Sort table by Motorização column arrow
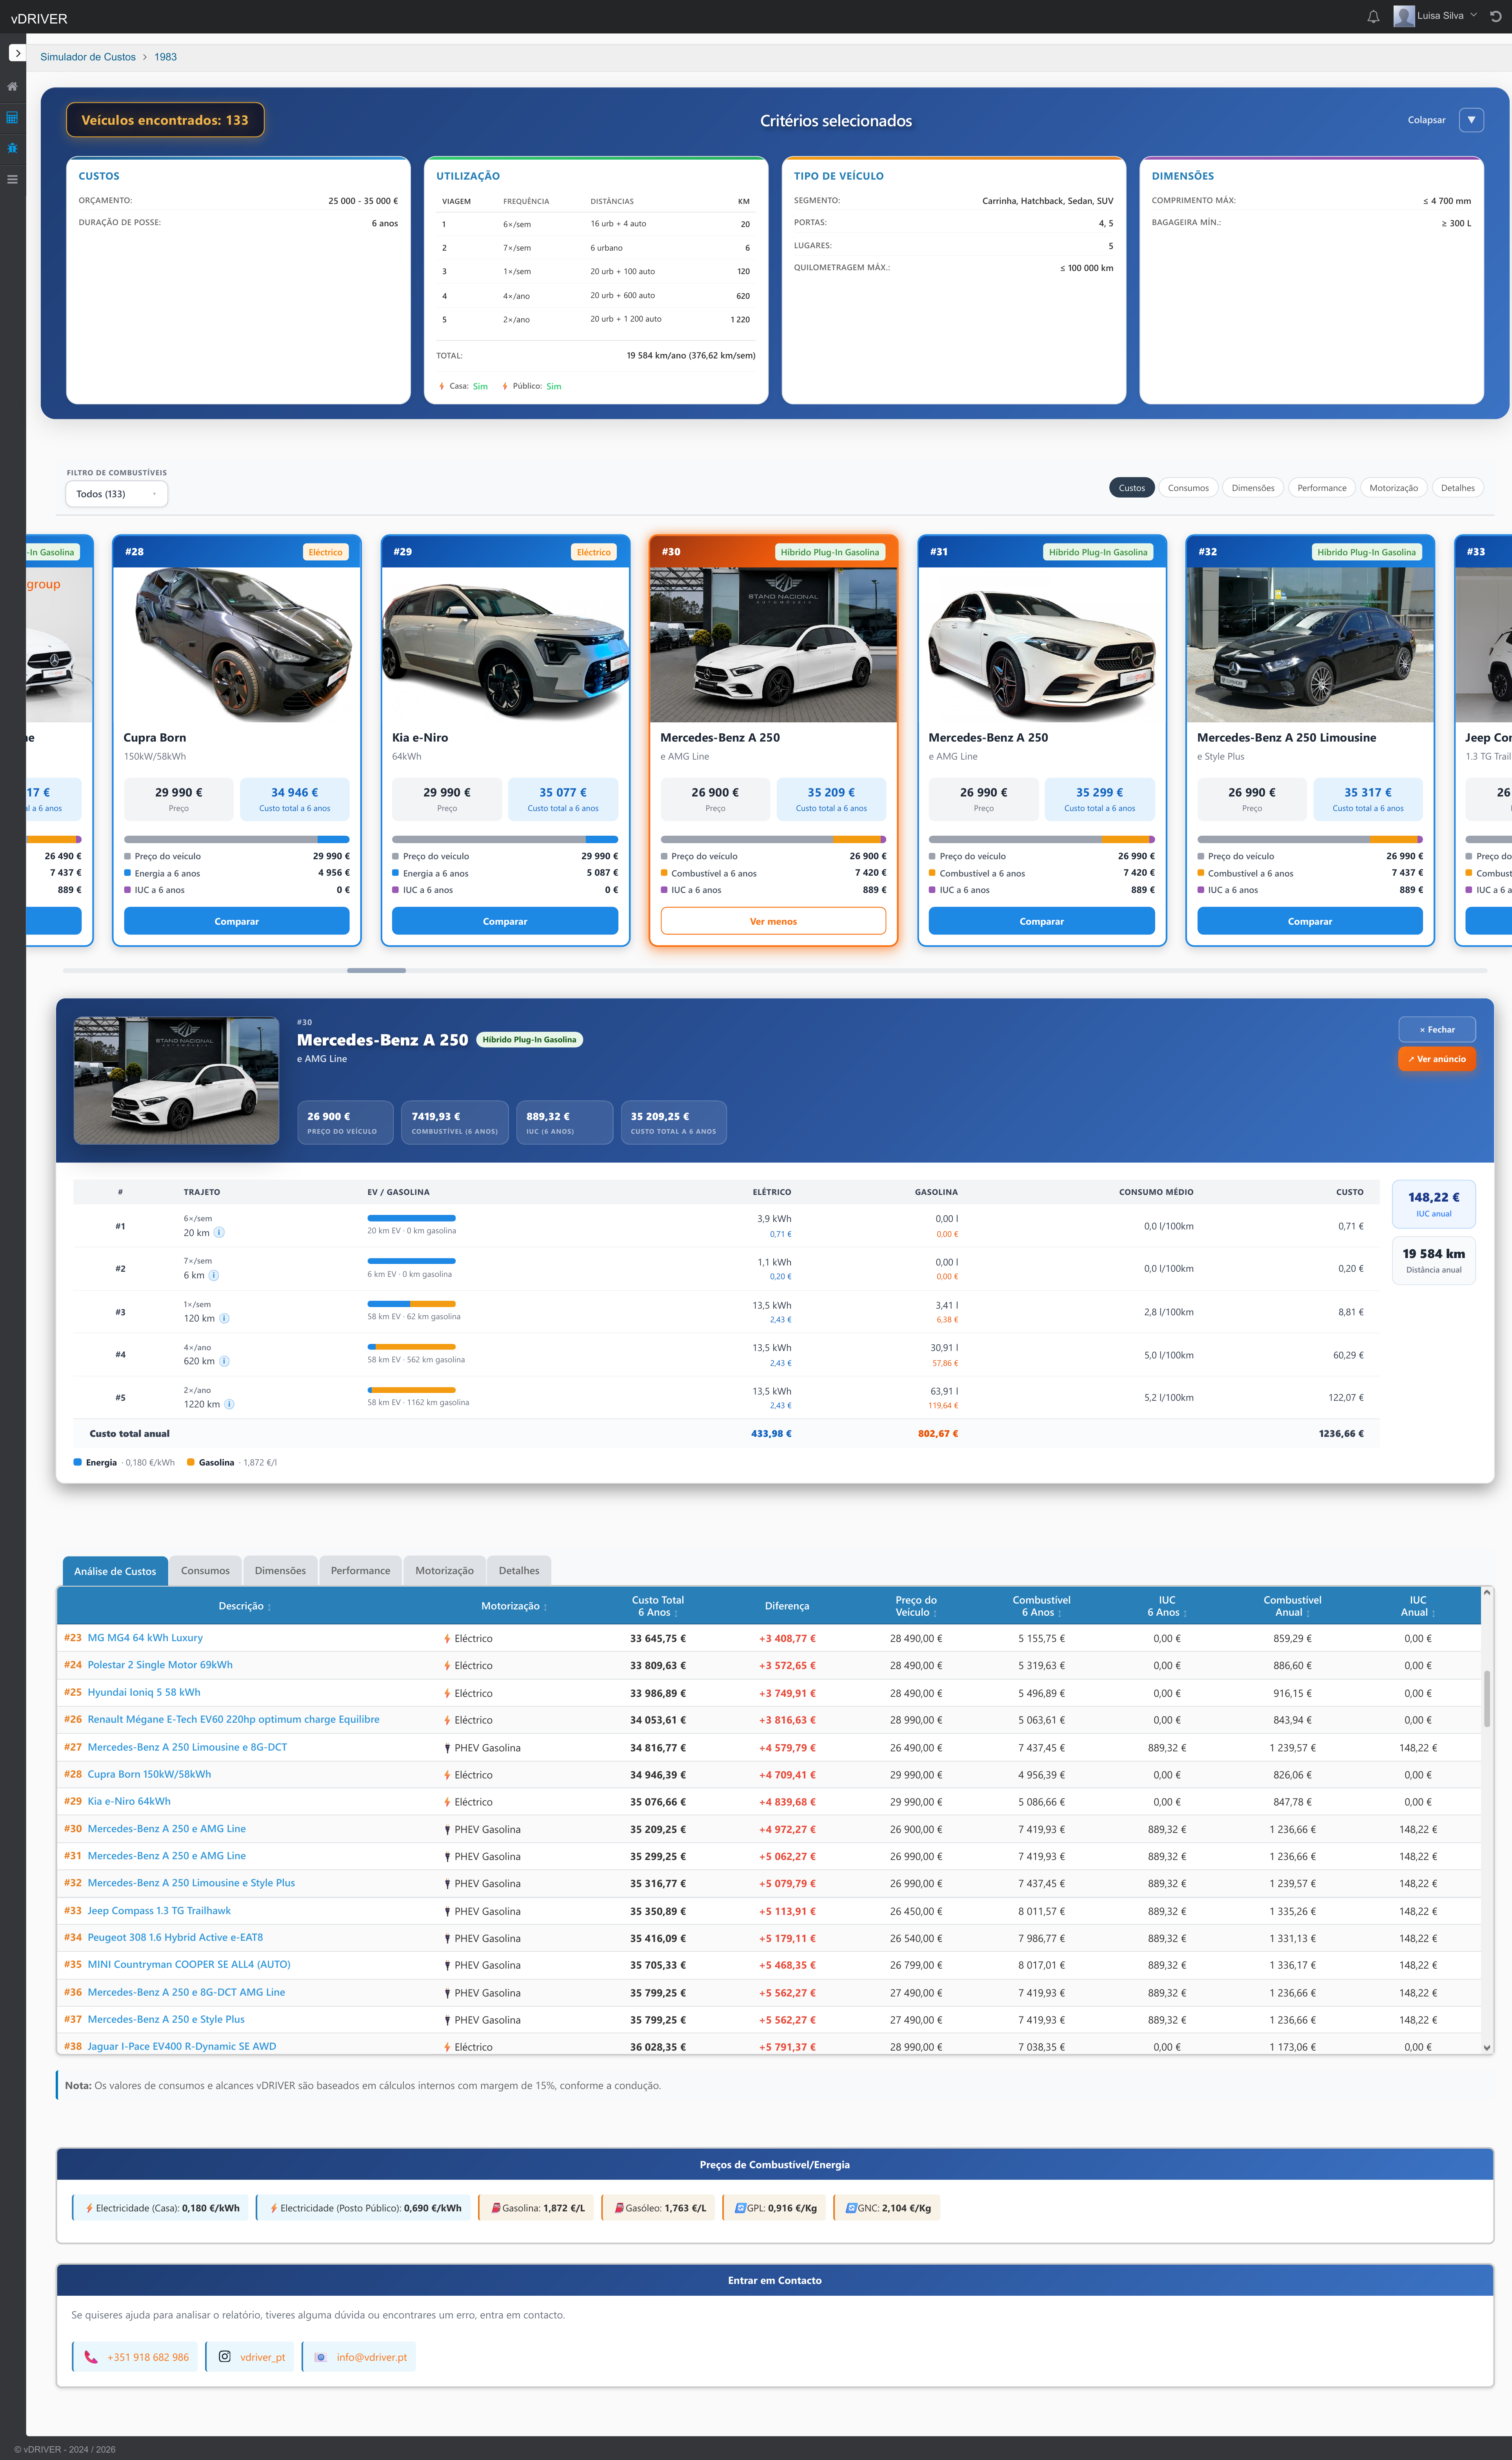The width and height of the screenshot is (1512, 2460). point(545,1607)
